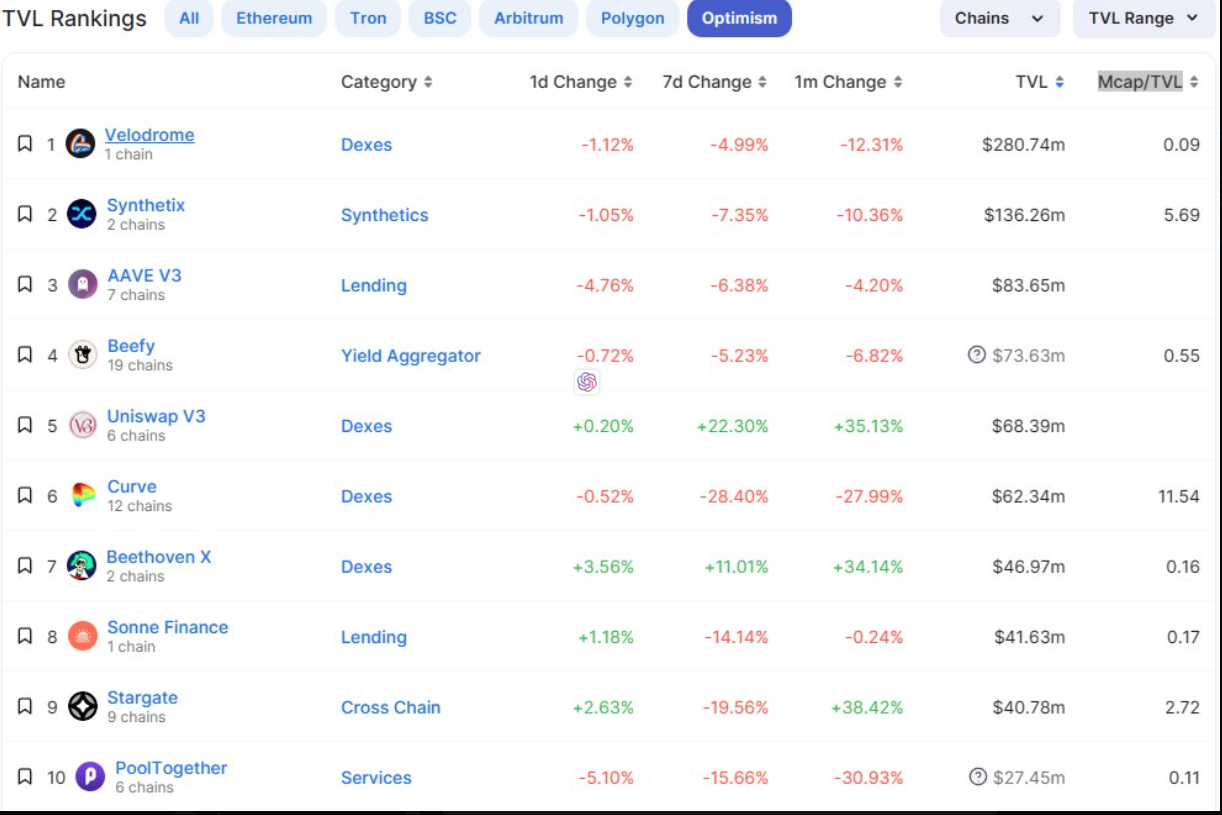Bookmark the Stargate row

tap(25, 707)
